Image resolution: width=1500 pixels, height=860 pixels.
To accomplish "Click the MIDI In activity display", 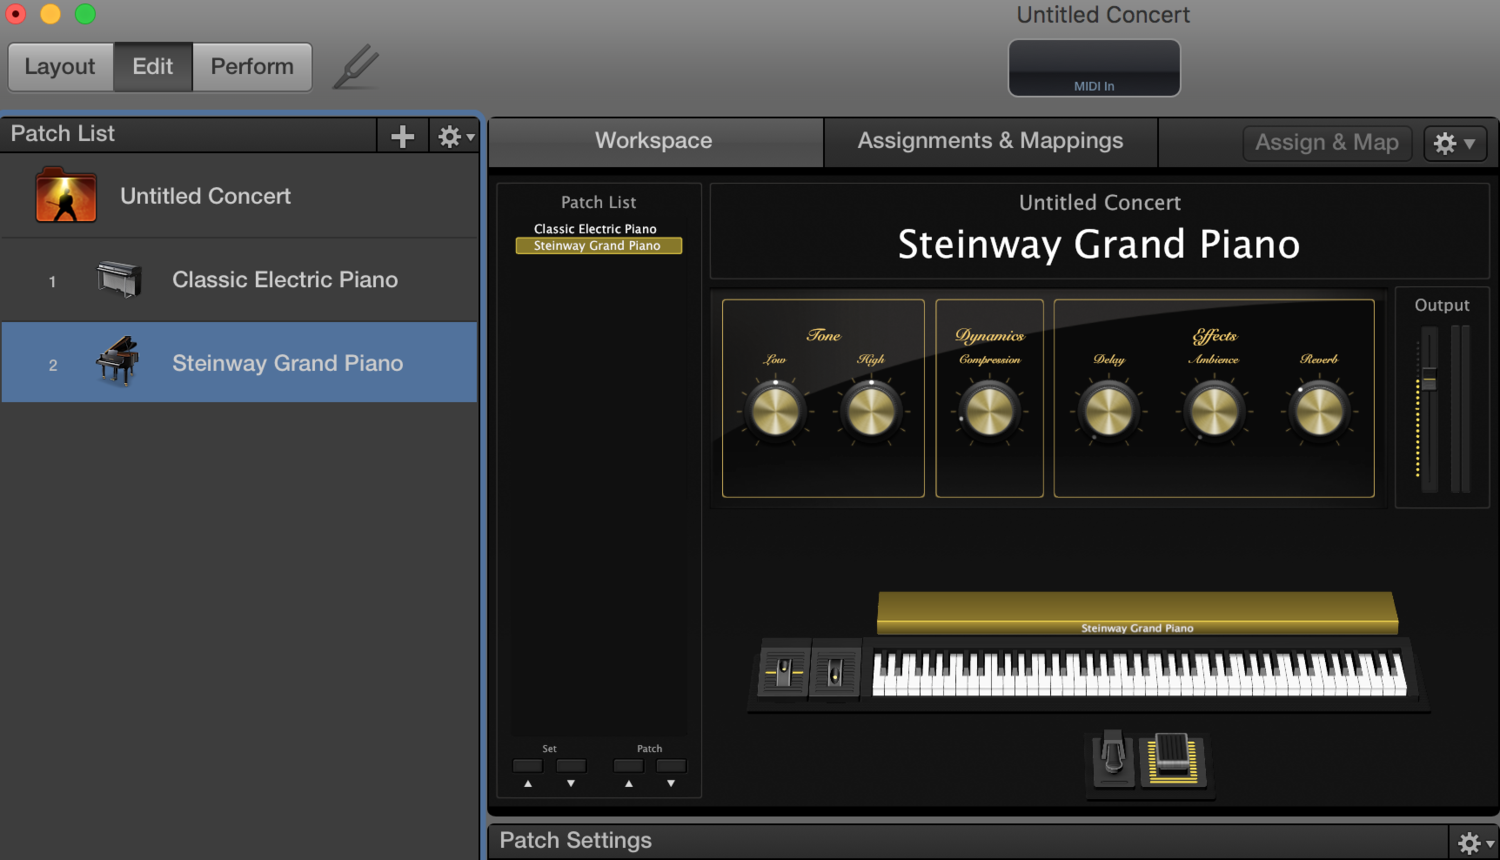I will pyautogui.click(x=1094, y=68).
